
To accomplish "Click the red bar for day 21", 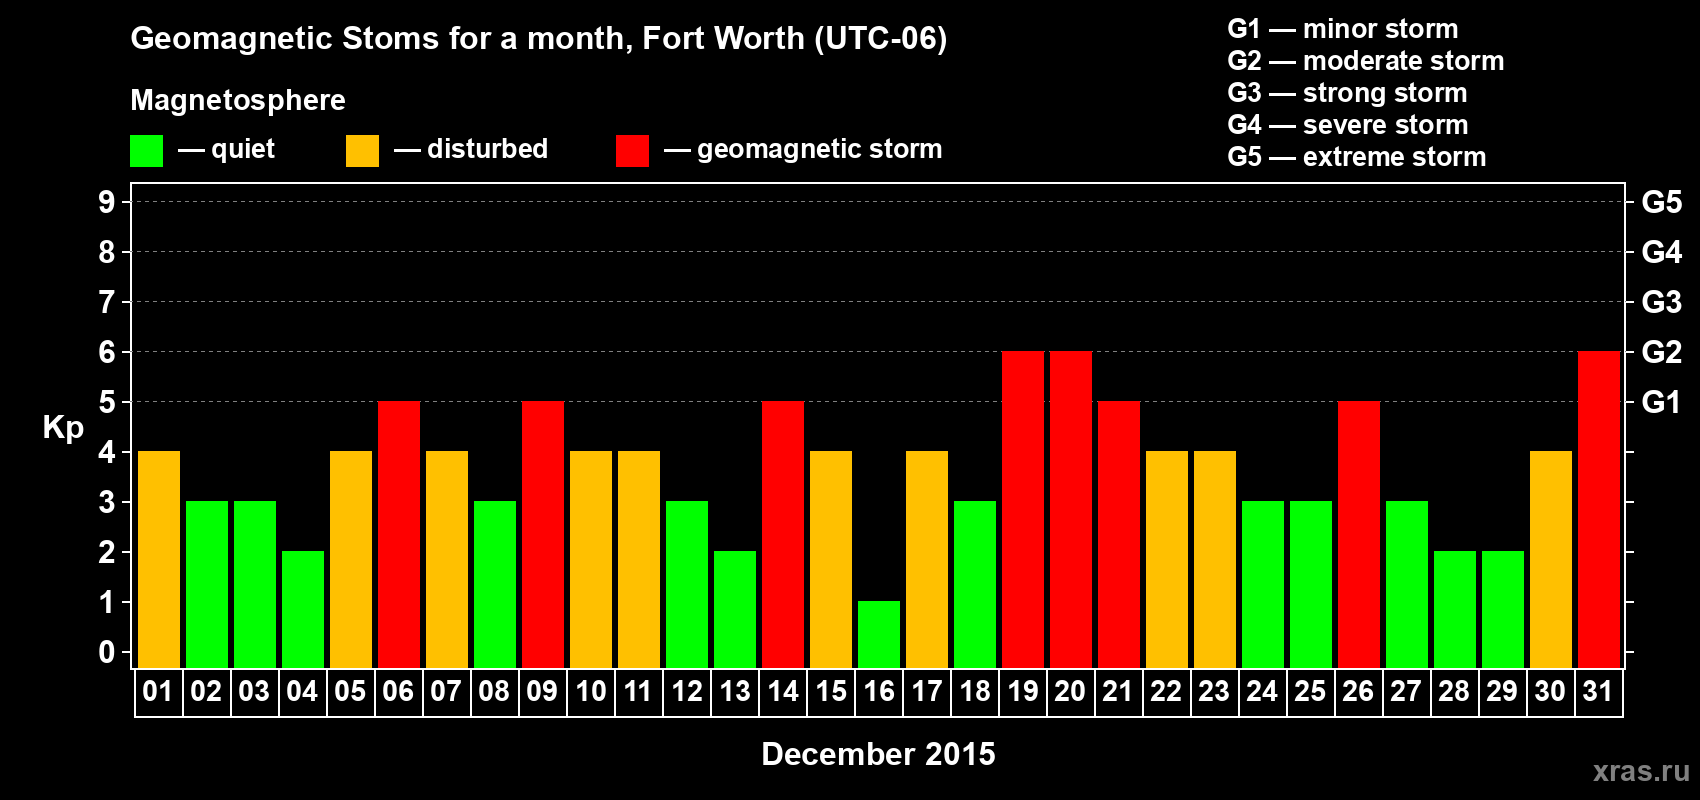I will click(x=1119, y=534).
